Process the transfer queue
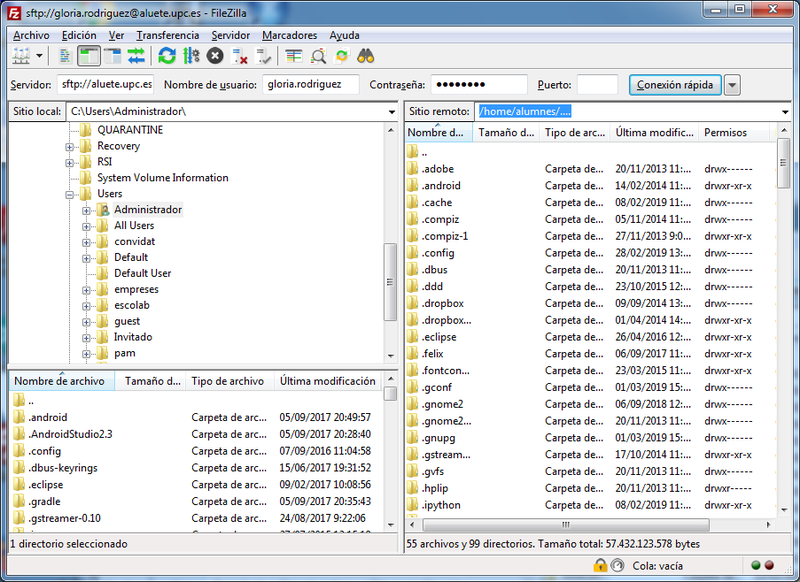 (191, 56)
